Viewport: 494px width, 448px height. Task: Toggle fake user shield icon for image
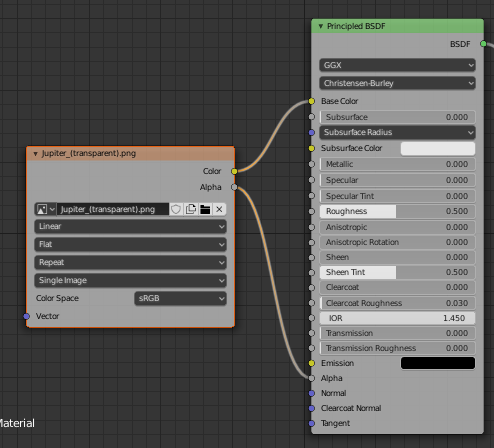[x=176, y=209]
